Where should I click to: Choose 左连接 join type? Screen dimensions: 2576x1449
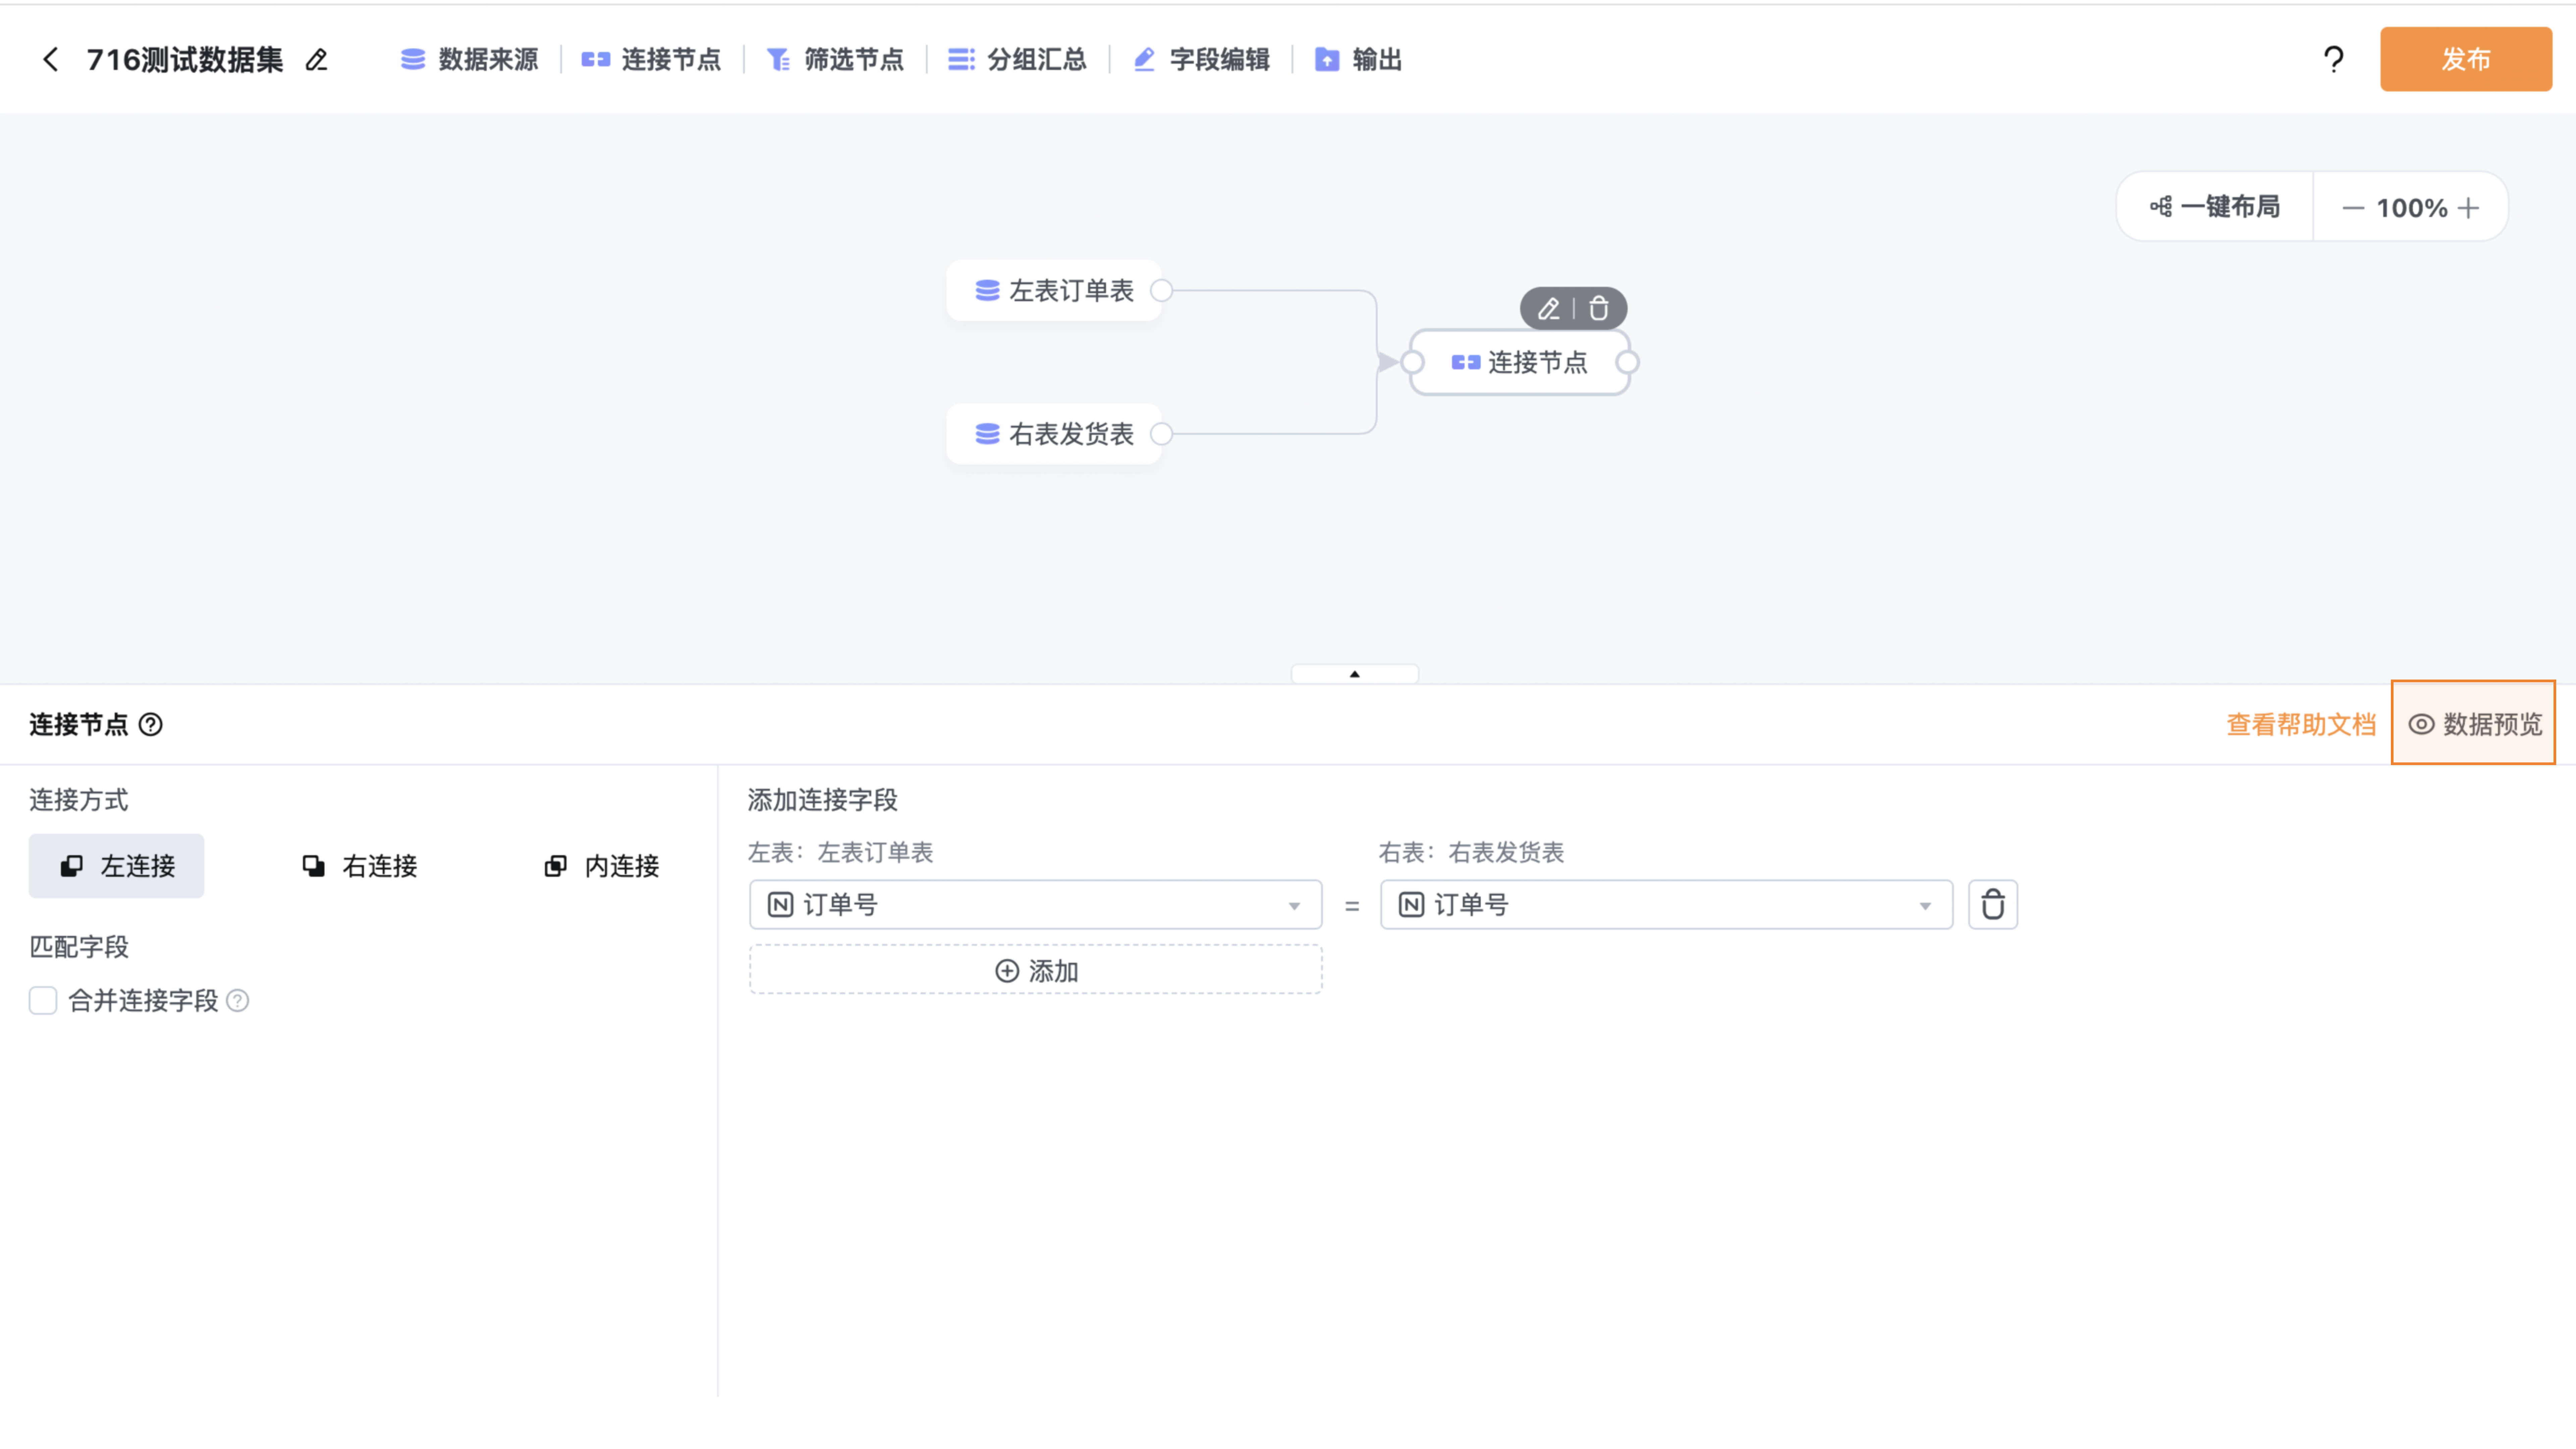[116, 866]
